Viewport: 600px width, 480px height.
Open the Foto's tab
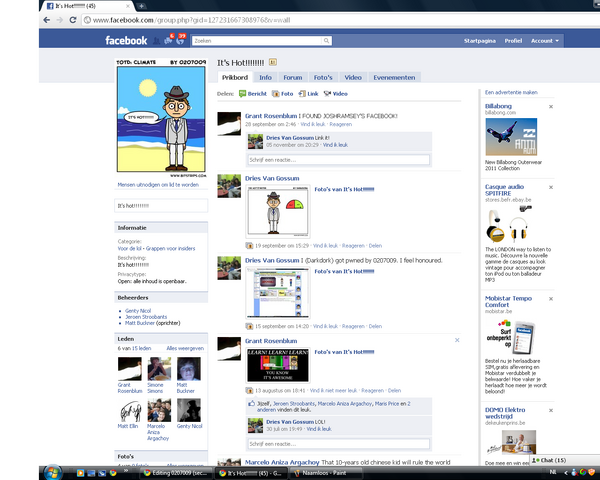click(x=323, y=77)
